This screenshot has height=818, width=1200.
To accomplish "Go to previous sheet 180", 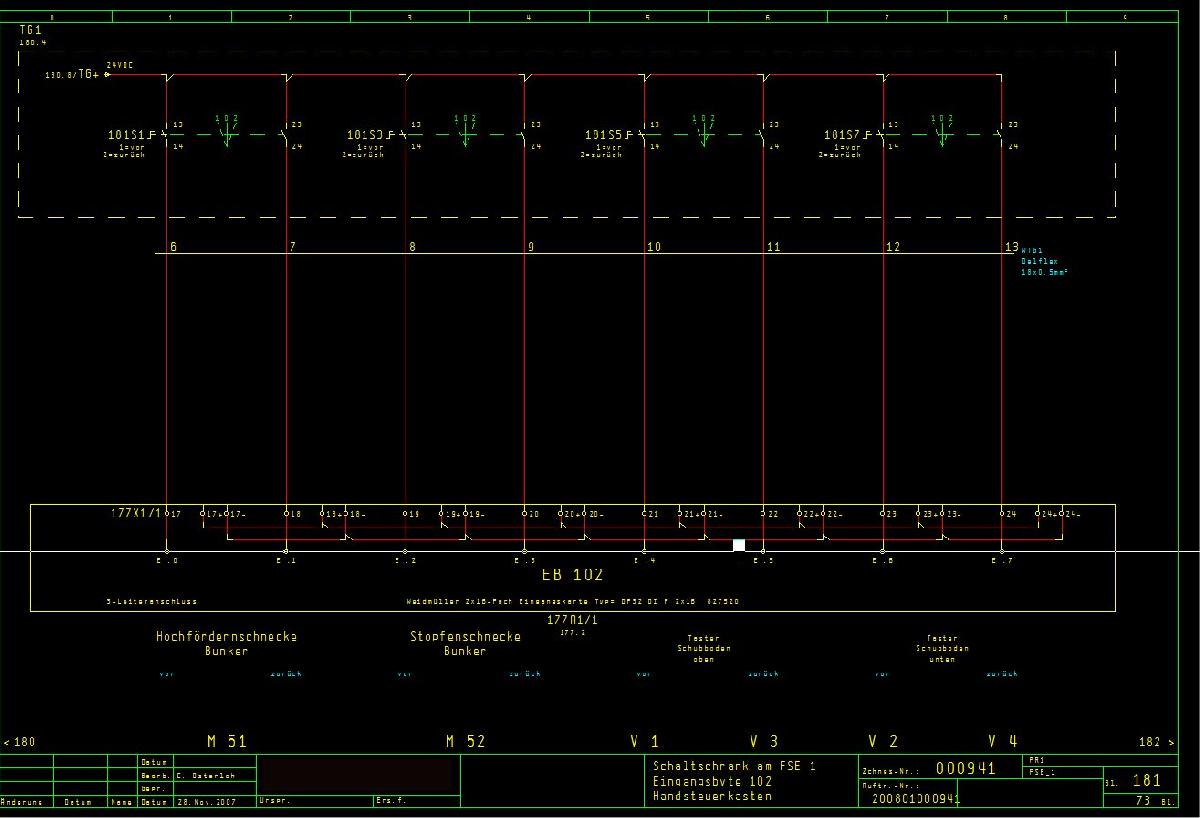I will 20,742.
